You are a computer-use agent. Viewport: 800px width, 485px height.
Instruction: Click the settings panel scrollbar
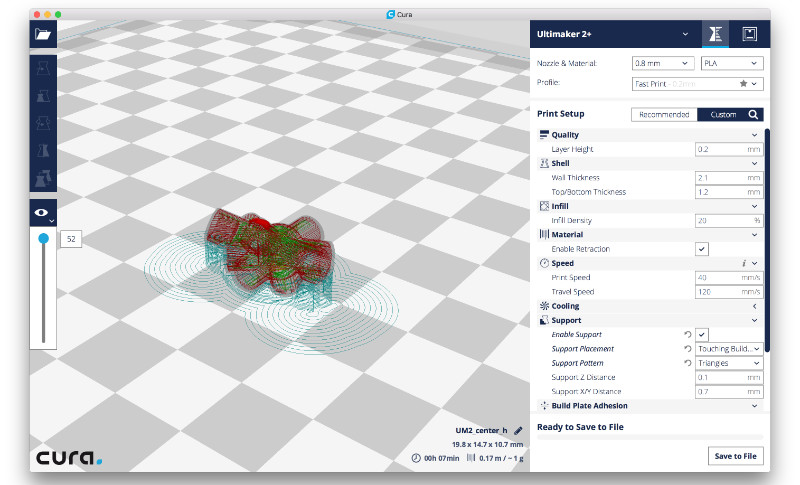click(x=767, y=240)
